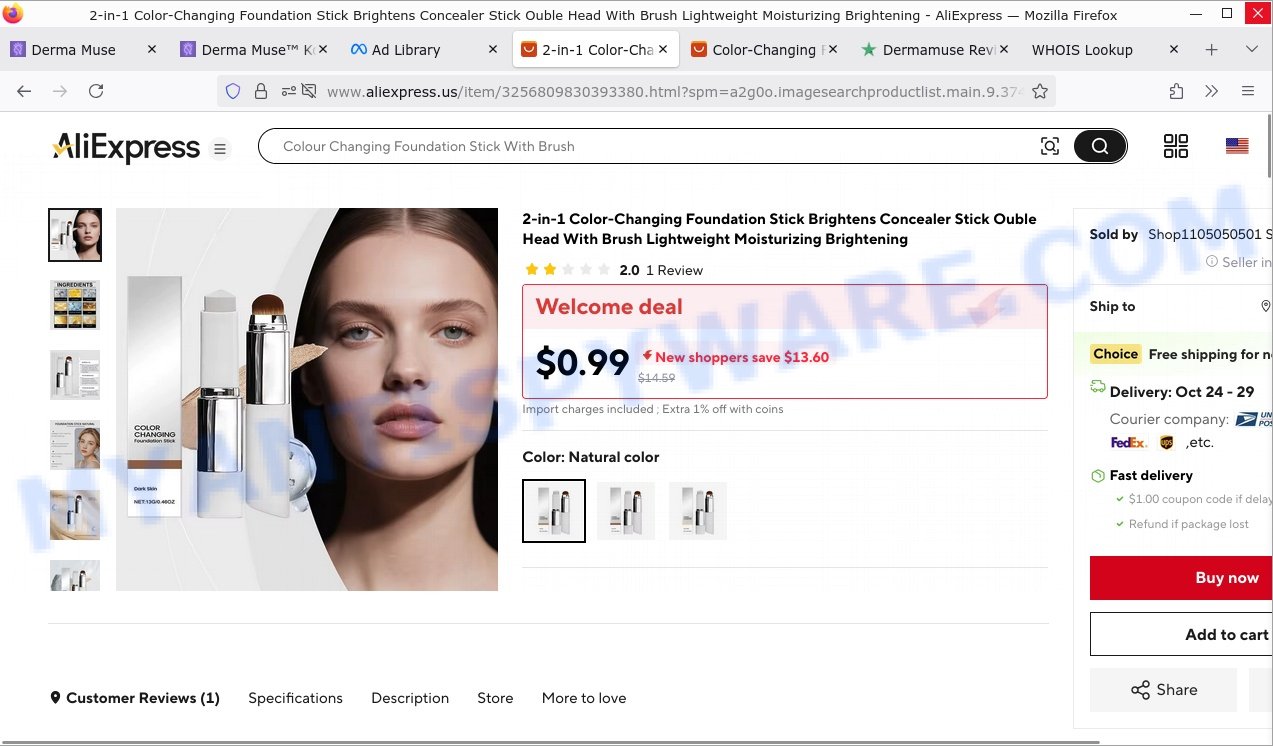Open the Specifications section tab
The height and width of the screenshot is (746, 1273).
click(x=295, y=698)
